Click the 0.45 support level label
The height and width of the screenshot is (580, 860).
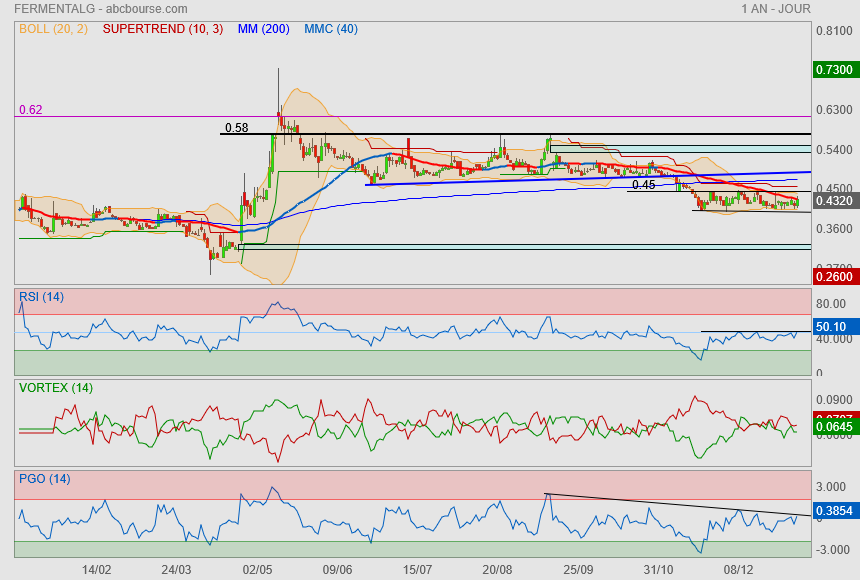[643, 185]
